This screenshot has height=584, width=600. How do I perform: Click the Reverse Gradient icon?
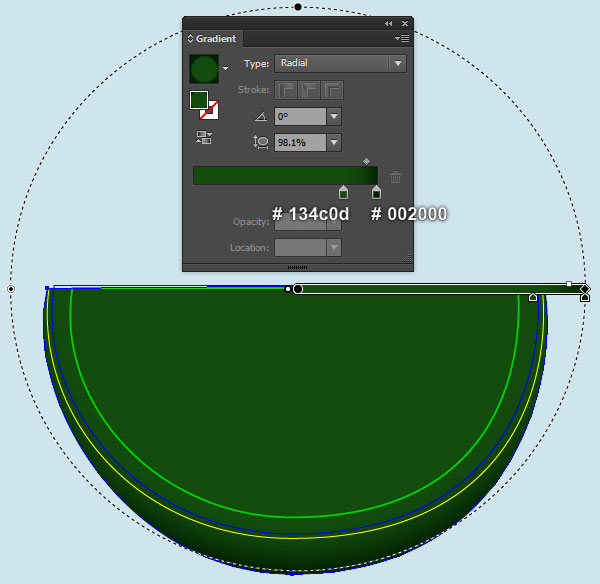pyautogui.click(x=204, y=137)
